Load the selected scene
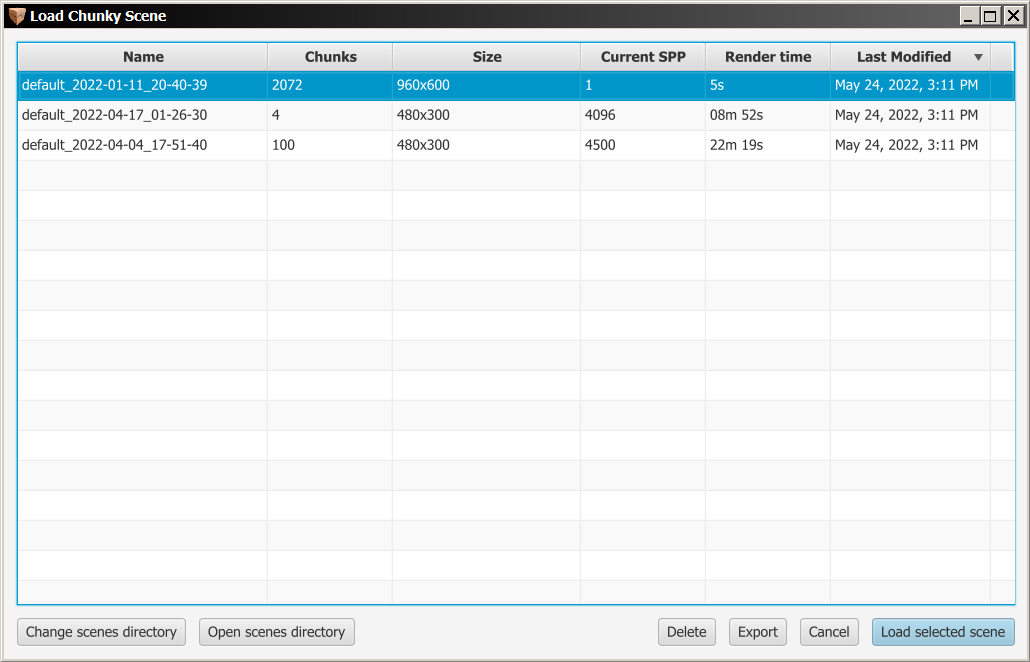 [x=943, y=631]
